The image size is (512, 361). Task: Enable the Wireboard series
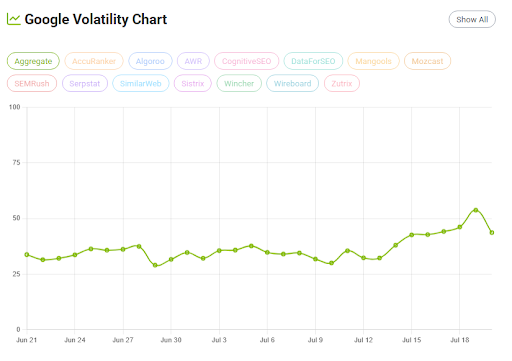click(293, 83)
